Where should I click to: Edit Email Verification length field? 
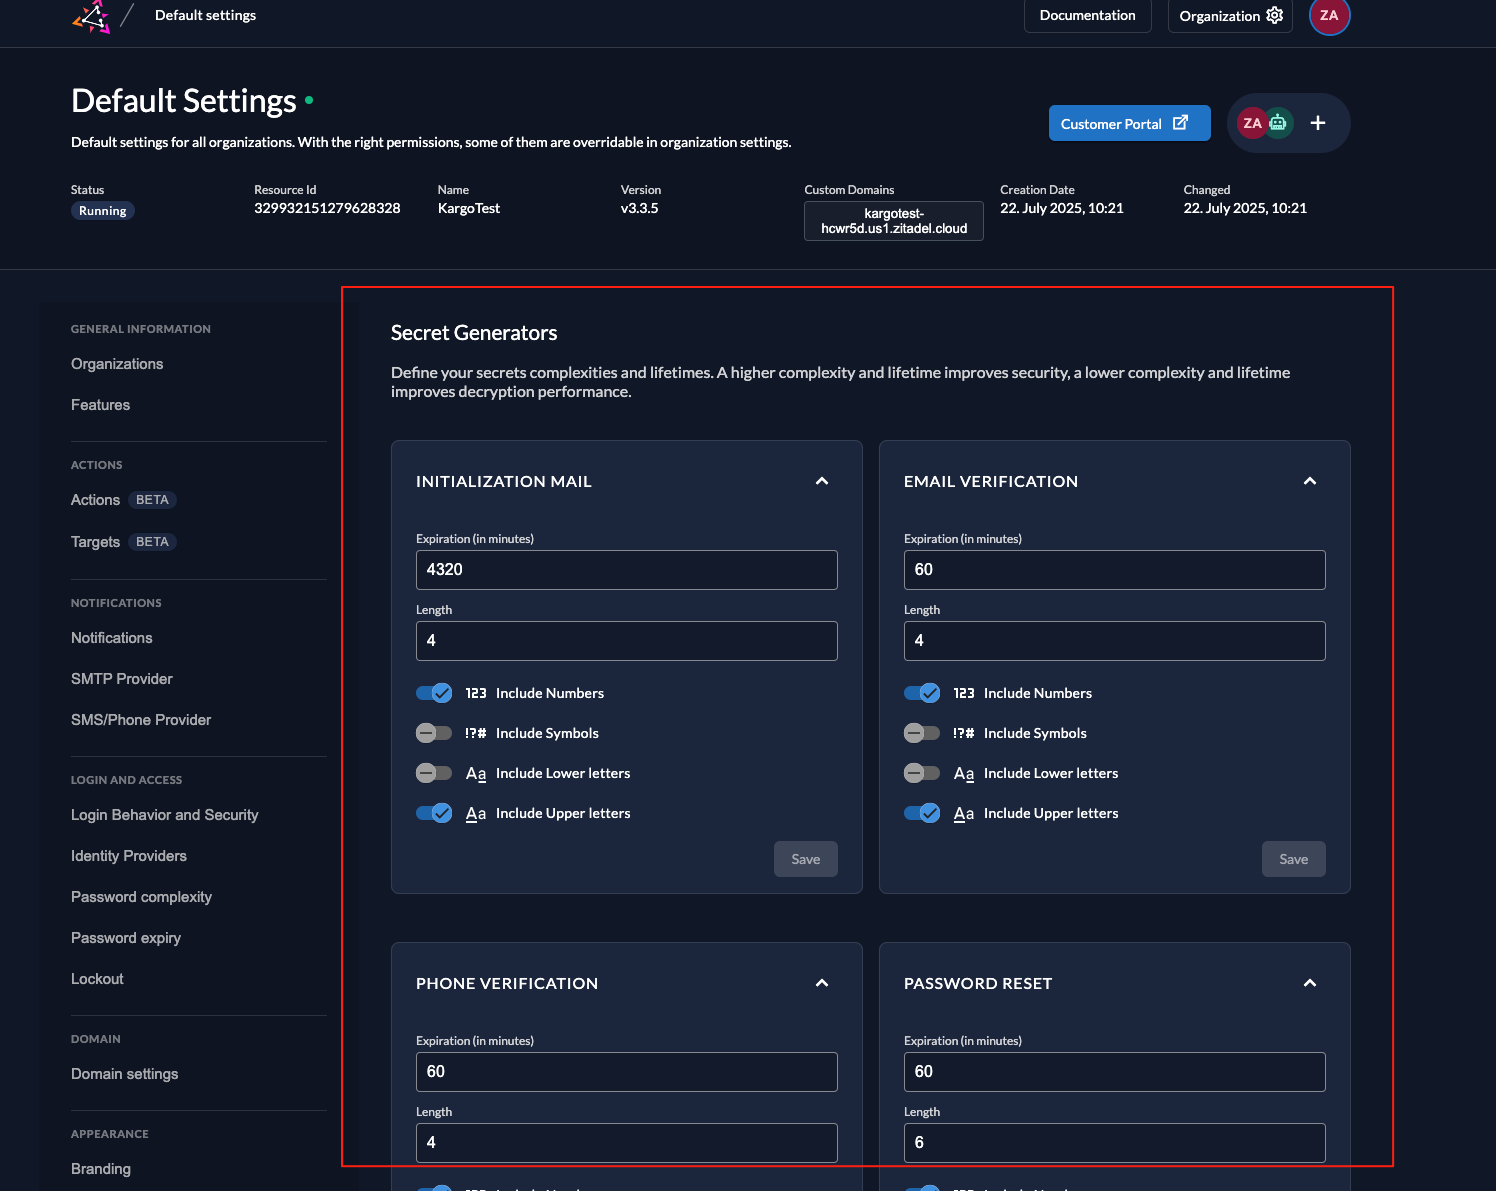tap(1115, 641)
